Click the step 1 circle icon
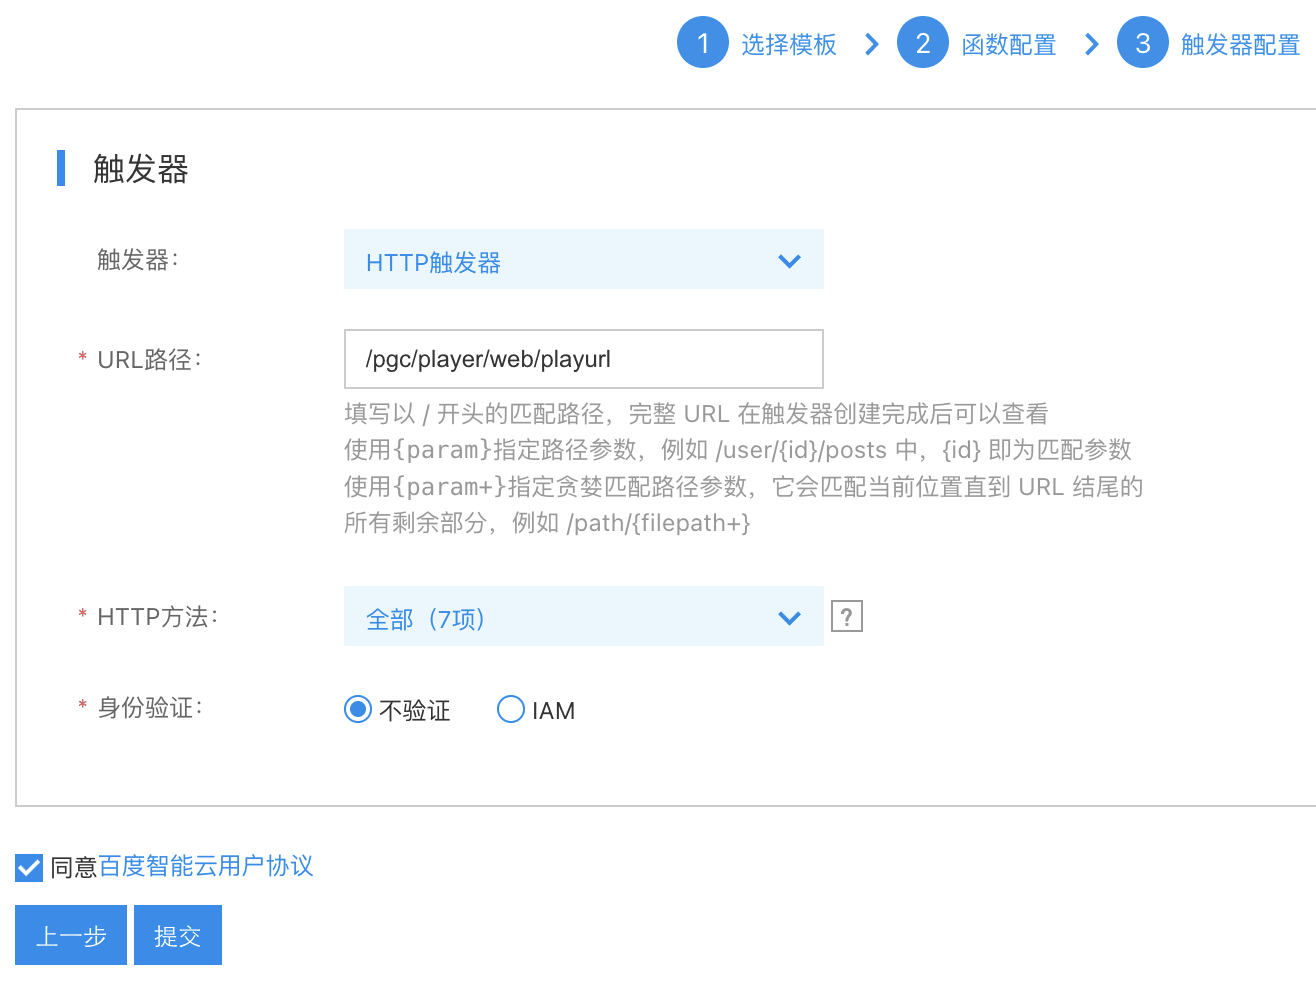1316x984 pixels. 703,42
